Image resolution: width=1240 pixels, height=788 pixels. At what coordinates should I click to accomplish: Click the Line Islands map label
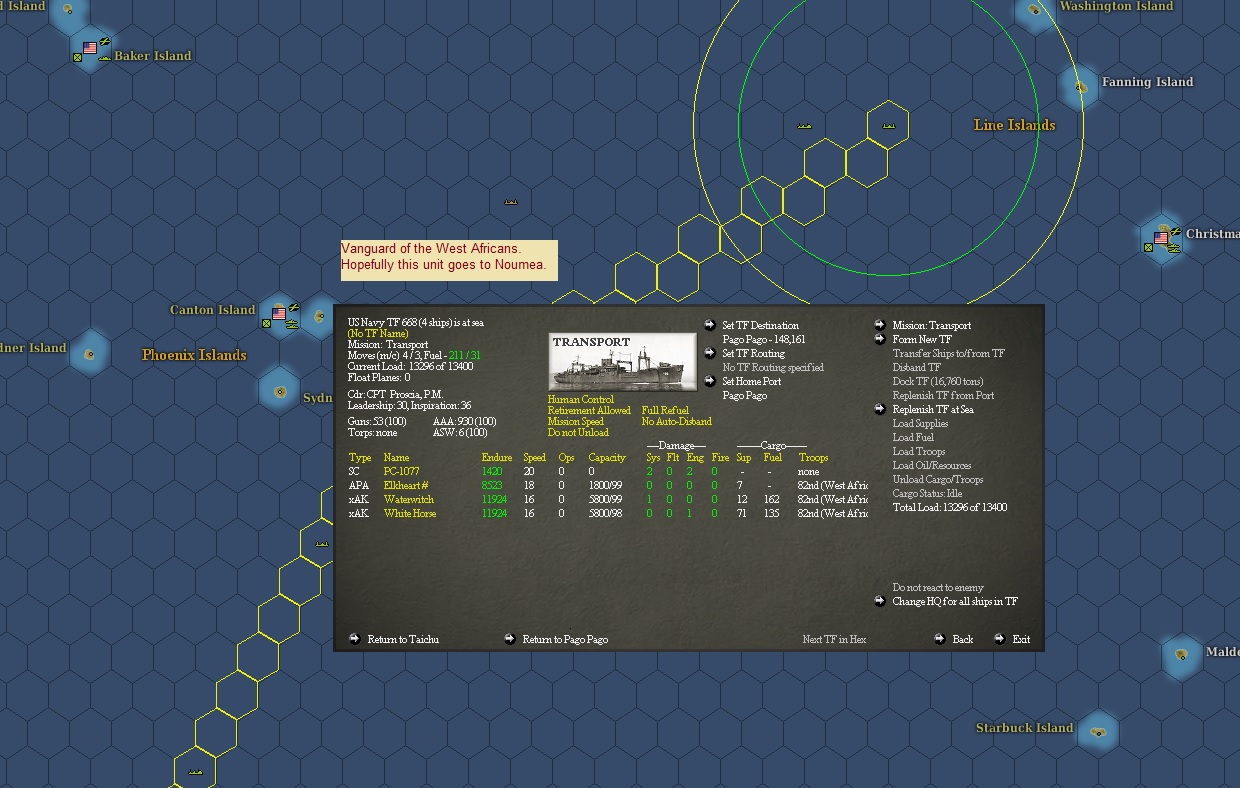pyautogui.click(x=1014, y=125)
